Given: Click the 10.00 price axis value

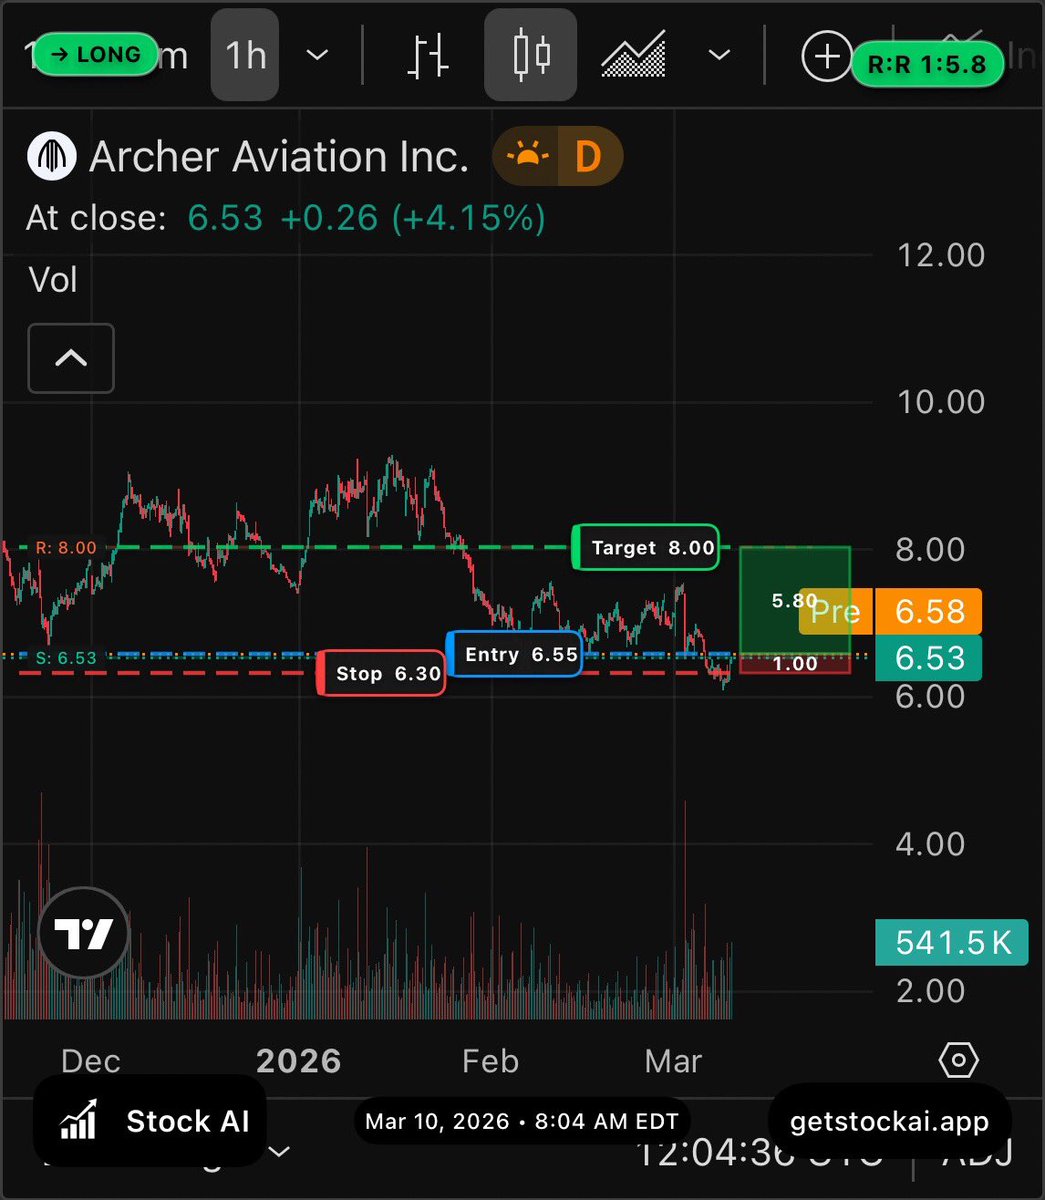Looking at the screenshot, I should pos(941,402).
